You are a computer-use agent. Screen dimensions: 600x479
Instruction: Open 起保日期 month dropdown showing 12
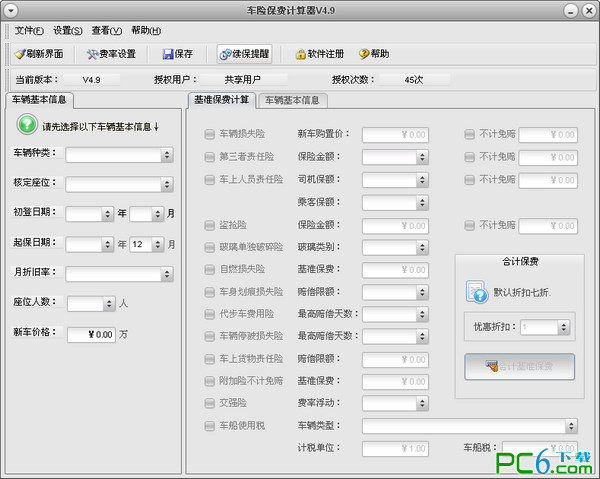pos(147,244)
